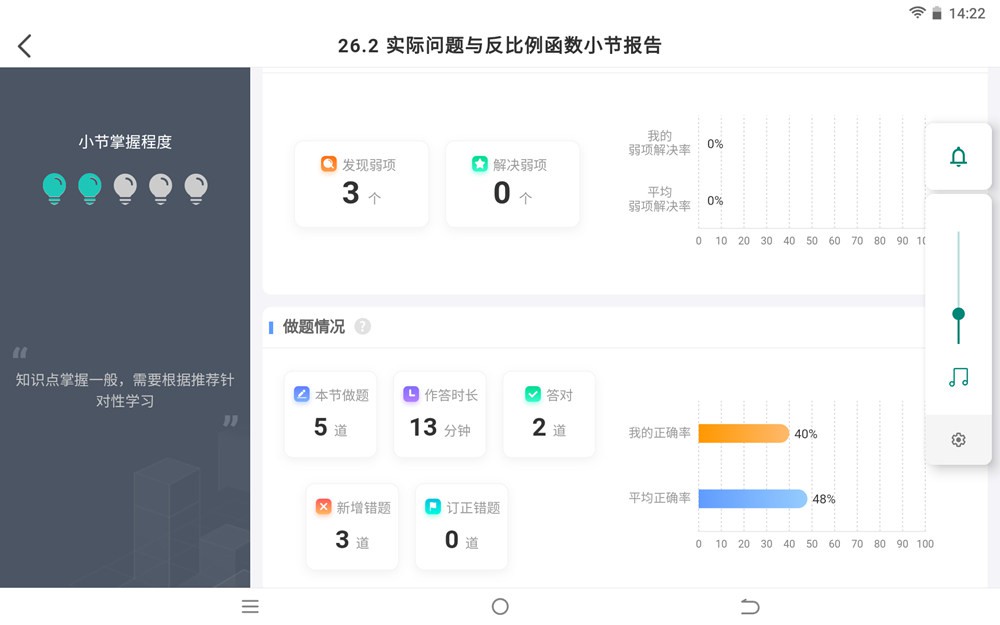Select the 本节做题 pencil icon
This screenshot has width=1000, height=625.
(303, 394)
